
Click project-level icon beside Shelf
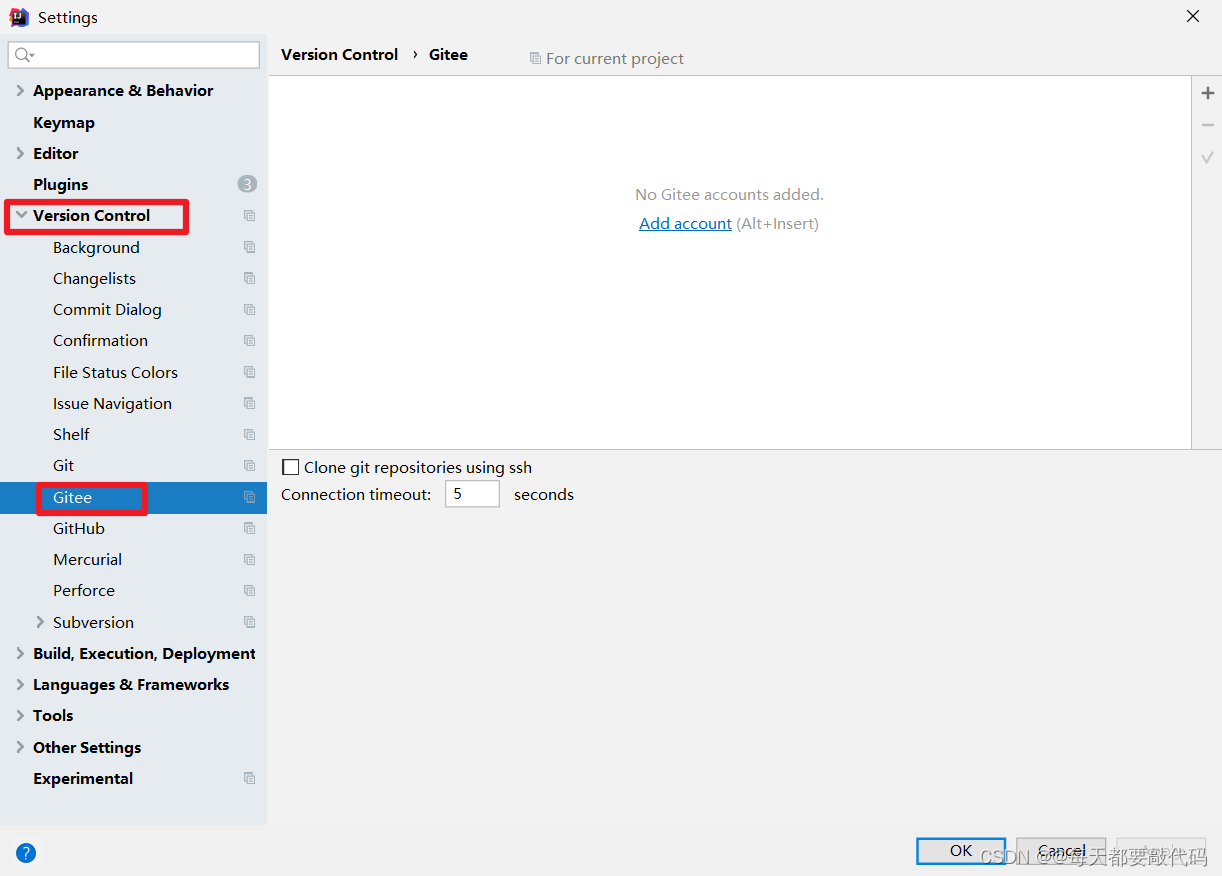[x=249, y=435]
